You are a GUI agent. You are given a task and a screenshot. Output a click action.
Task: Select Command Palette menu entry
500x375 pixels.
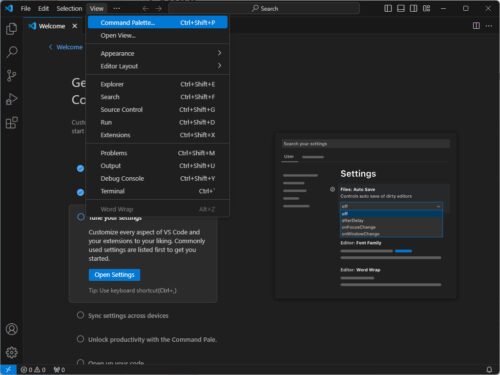click(x=158, y=23)
